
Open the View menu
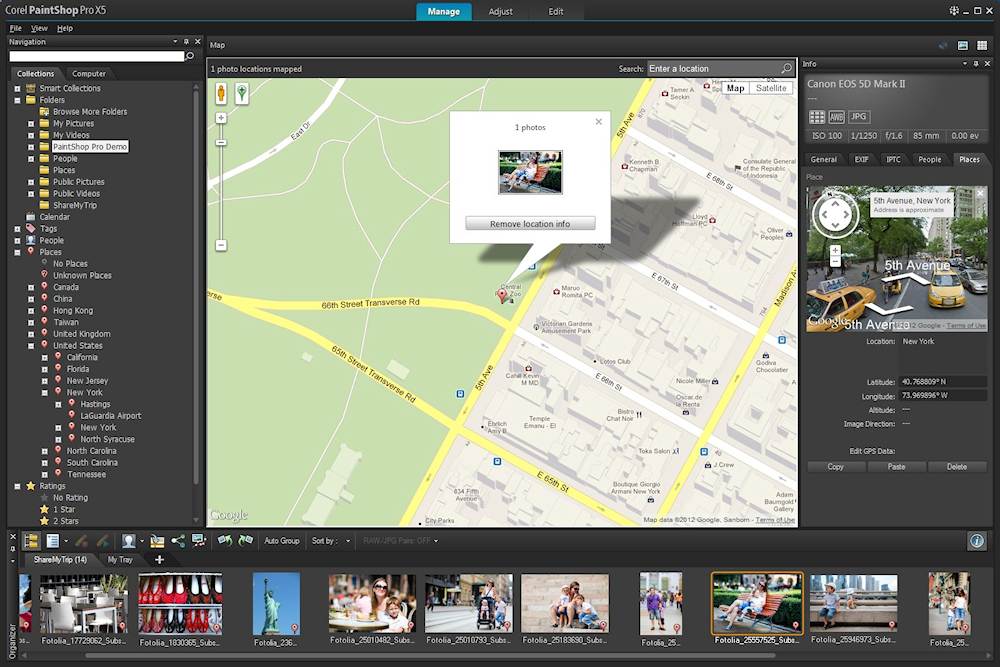[39, 28]
